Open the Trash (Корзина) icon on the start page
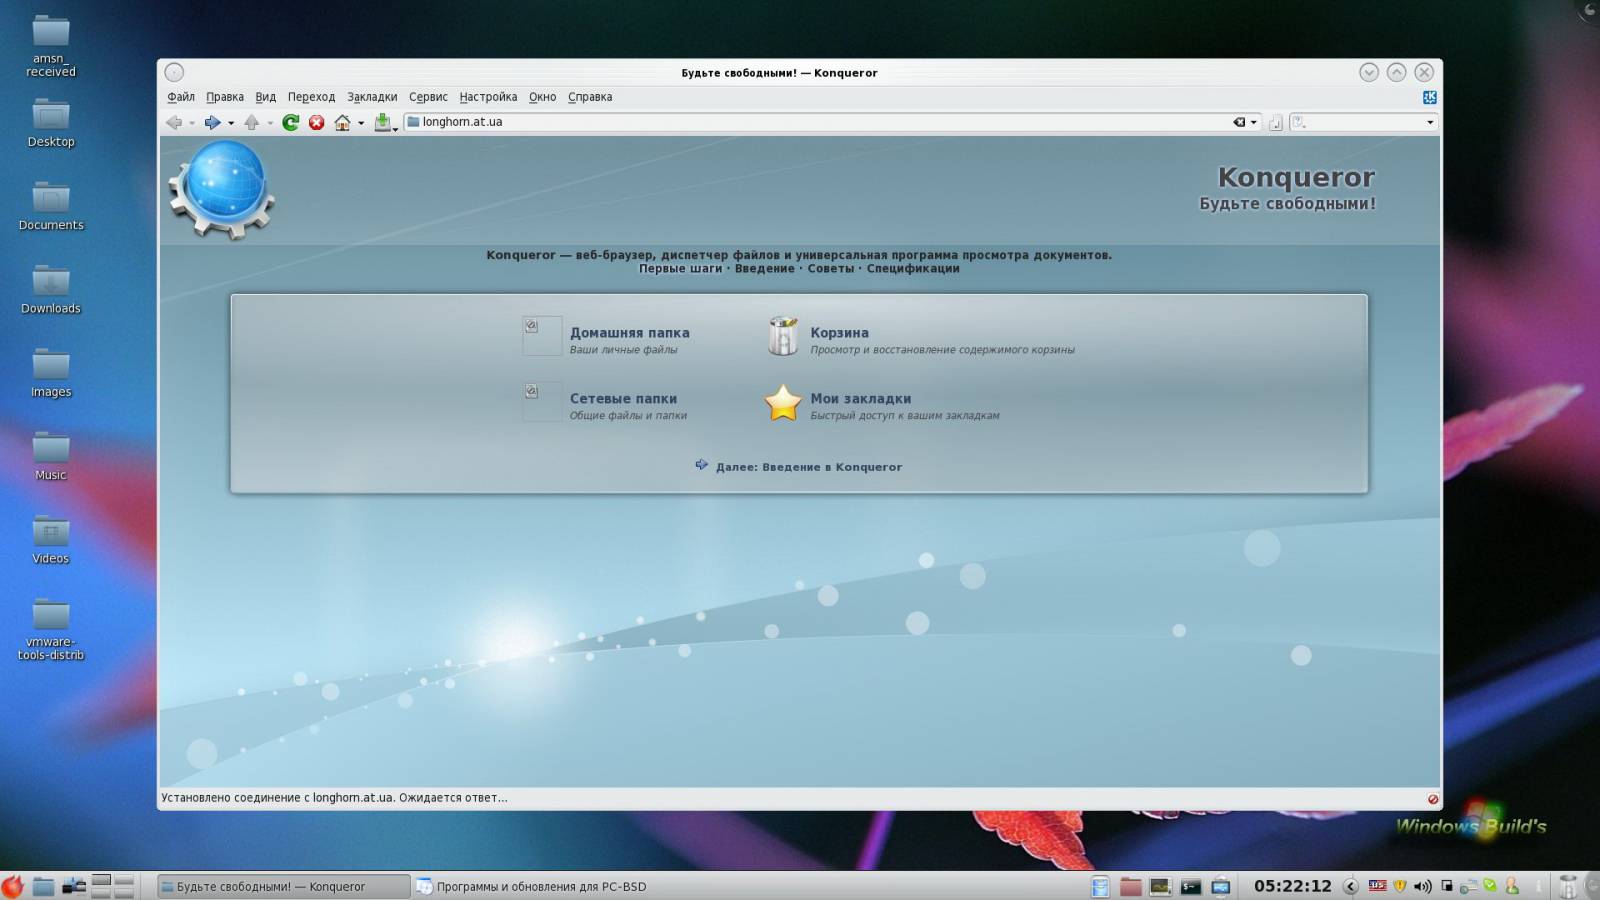Image resolution: width=1600 pixels, height=900 pixels. point(783,336)
